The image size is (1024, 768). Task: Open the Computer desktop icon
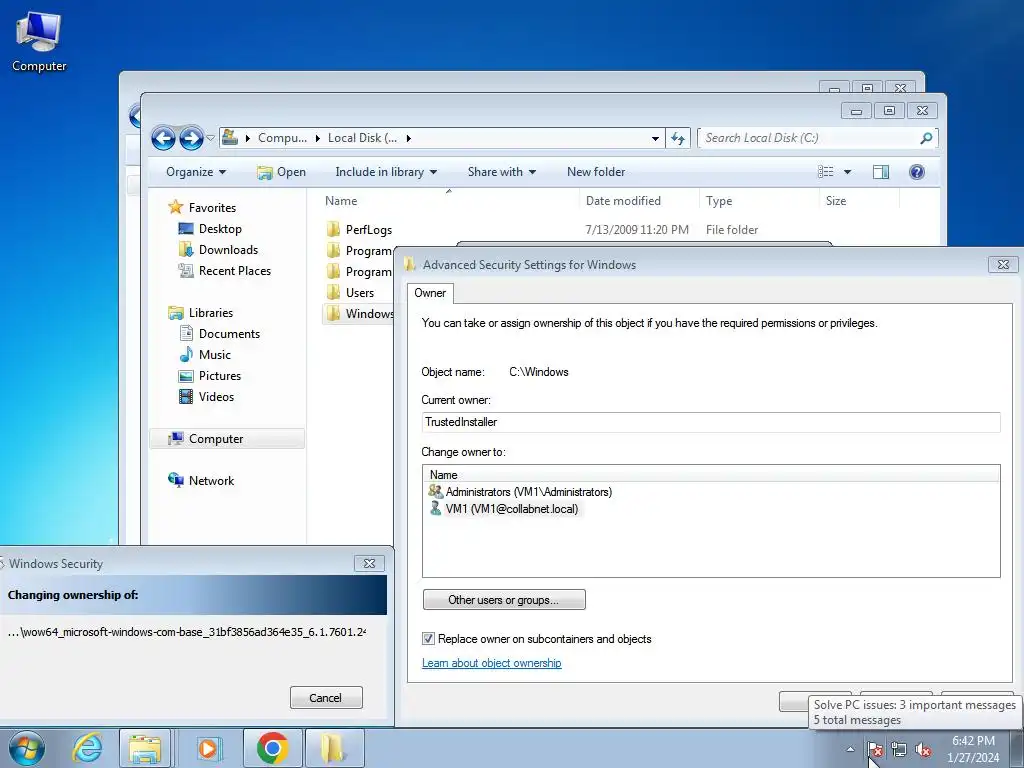39,40
